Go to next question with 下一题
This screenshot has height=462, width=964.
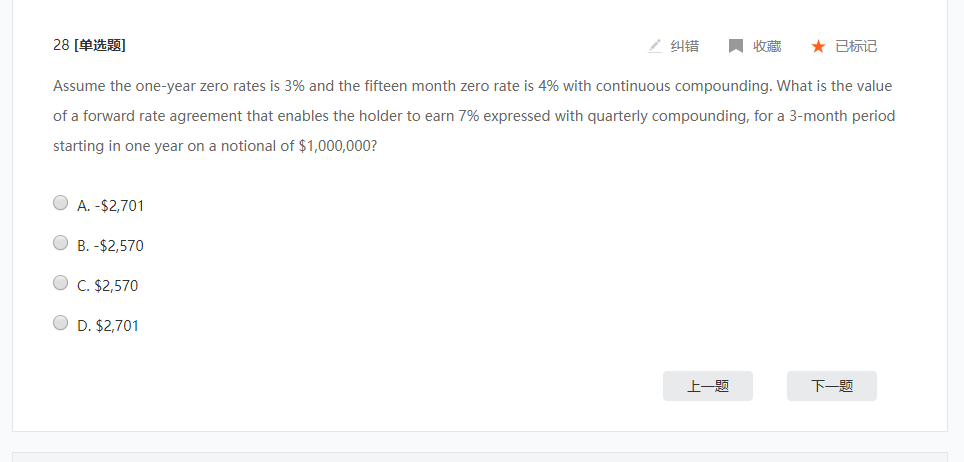pyautogui.click(x=831, y=386)
